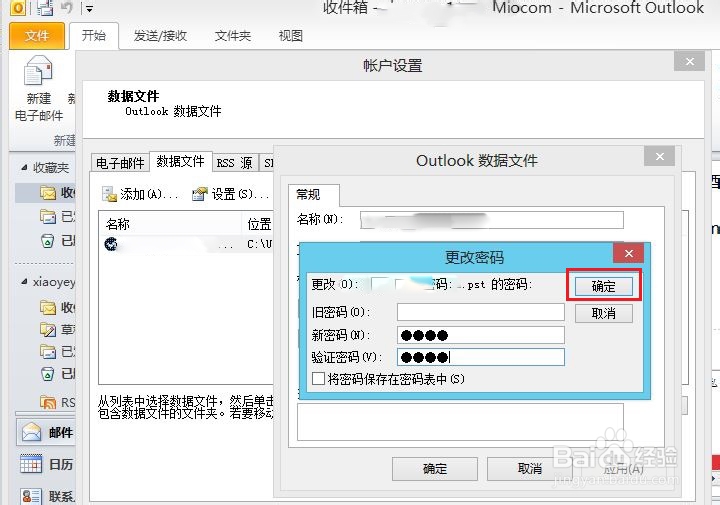The image size is (720, 505).
Task: Open inbox folder under xiaoyey account
Action: [x=57, y=307]
